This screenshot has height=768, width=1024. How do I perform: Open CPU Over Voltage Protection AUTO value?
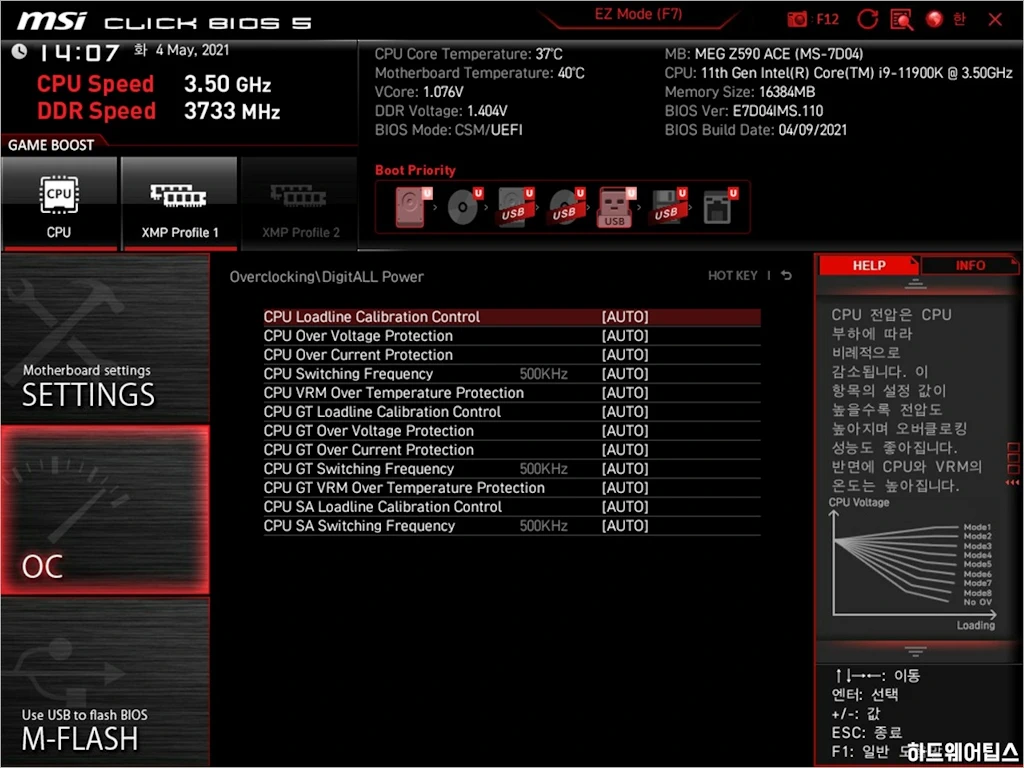tap(625, 336)
